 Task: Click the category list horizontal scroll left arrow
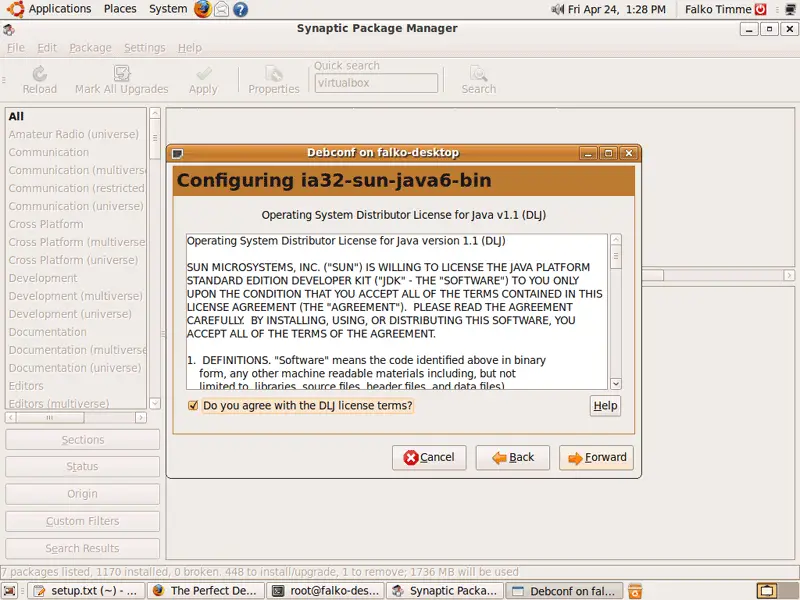(x=11, y=417)
